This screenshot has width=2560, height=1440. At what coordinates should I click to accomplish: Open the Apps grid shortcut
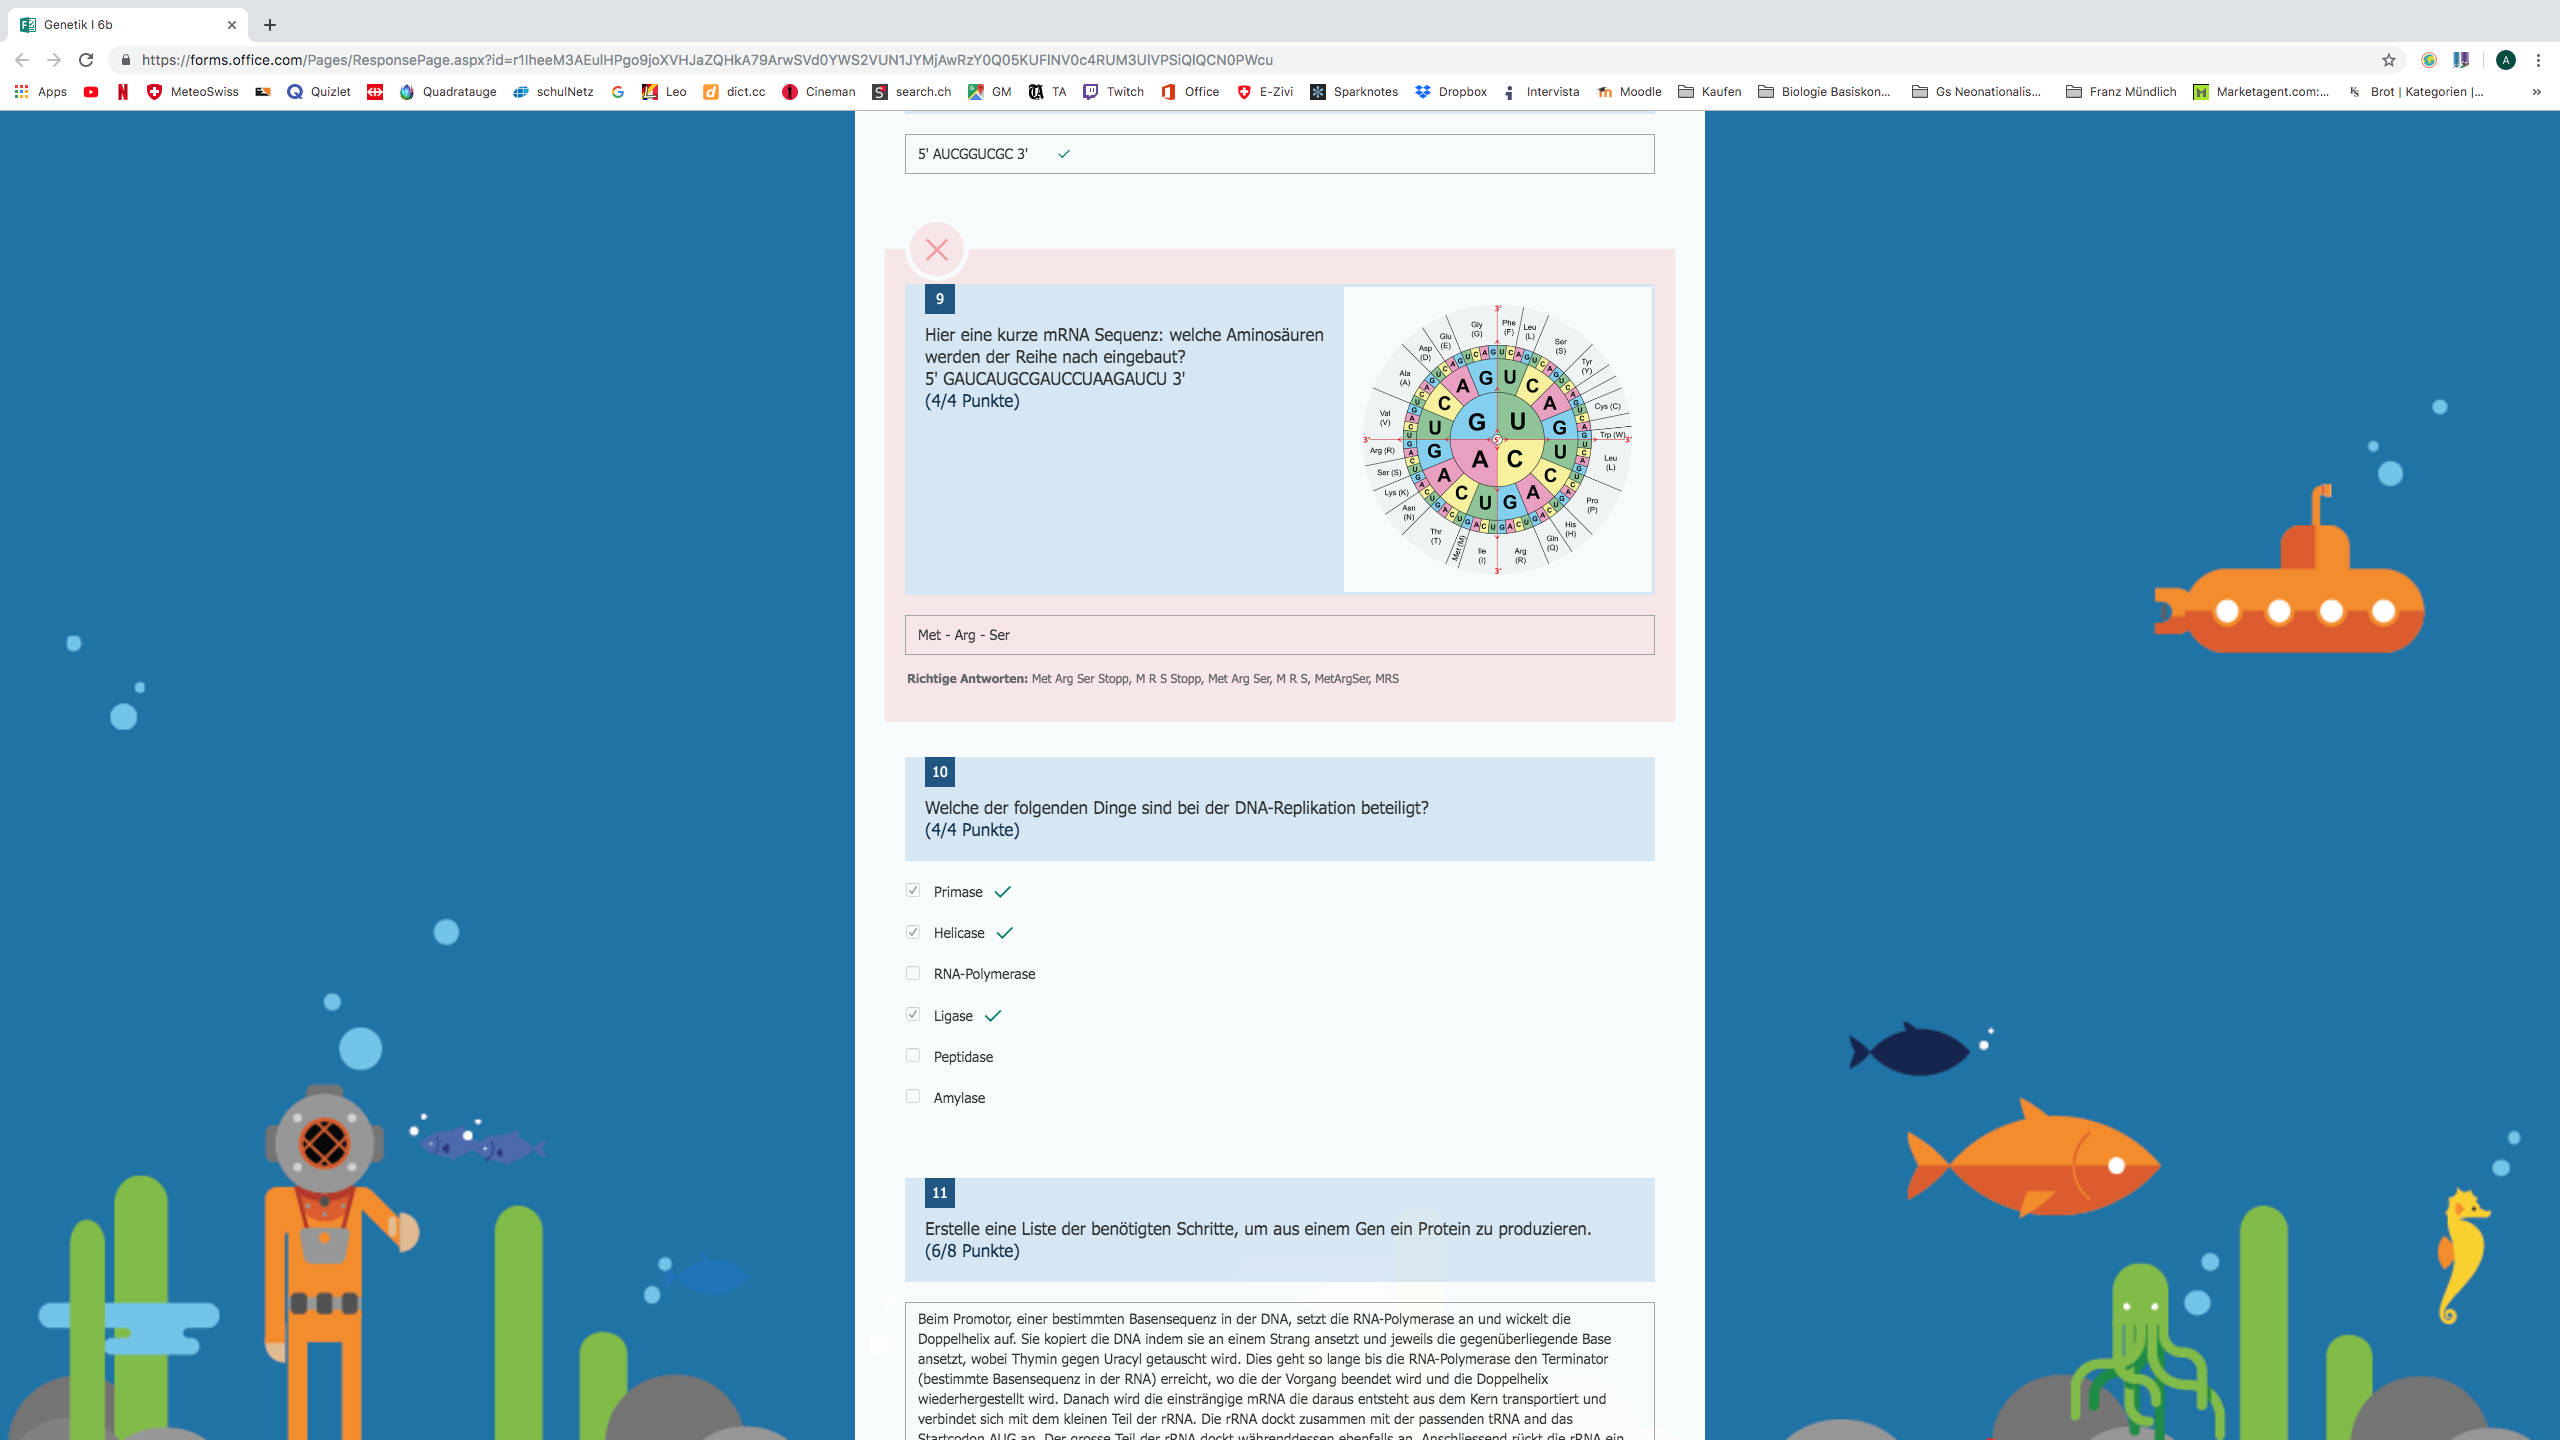tap(40, 92)
